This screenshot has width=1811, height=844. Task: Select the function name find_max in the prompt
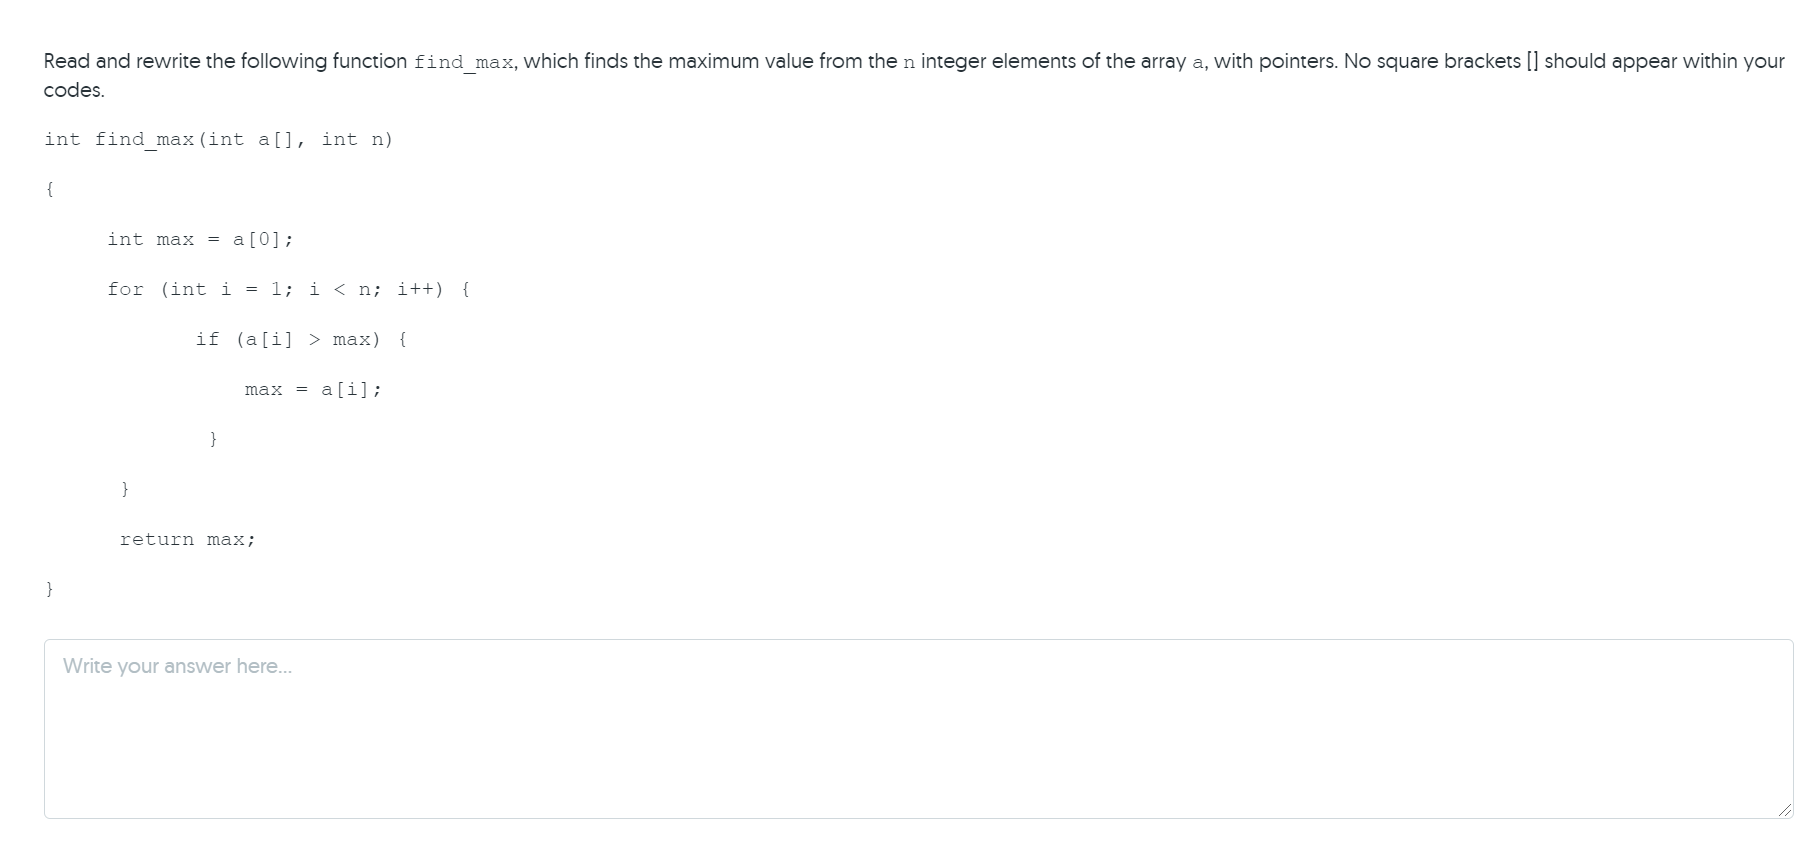pyautogui.click(x=463, y=62)
